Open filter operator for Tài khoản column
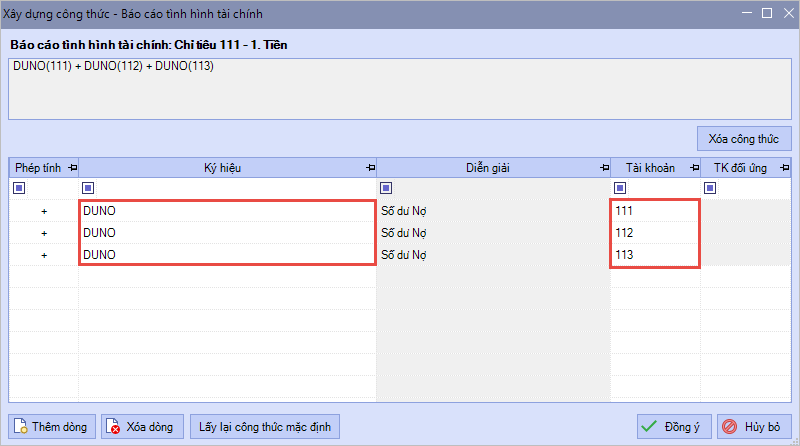Screen dimensions: 800x446 coord(619,188)
